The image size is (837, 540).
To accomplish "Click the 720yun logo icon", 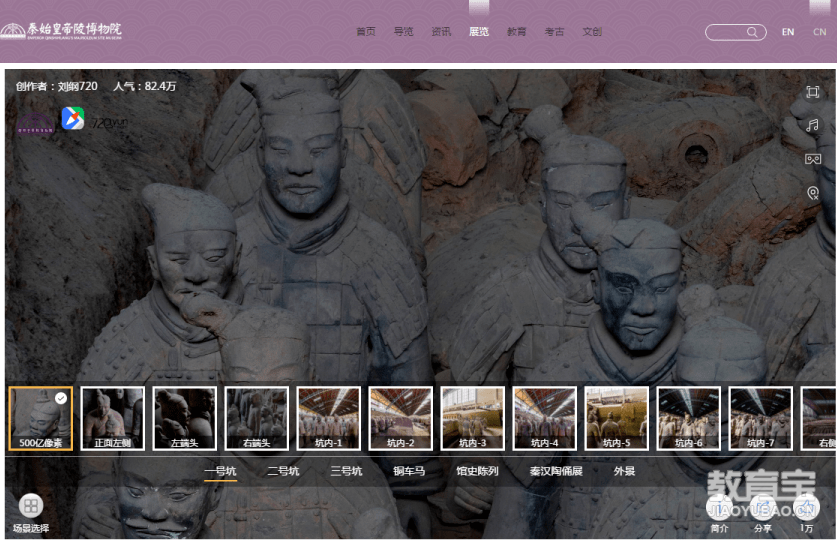I will coord(73,118).
